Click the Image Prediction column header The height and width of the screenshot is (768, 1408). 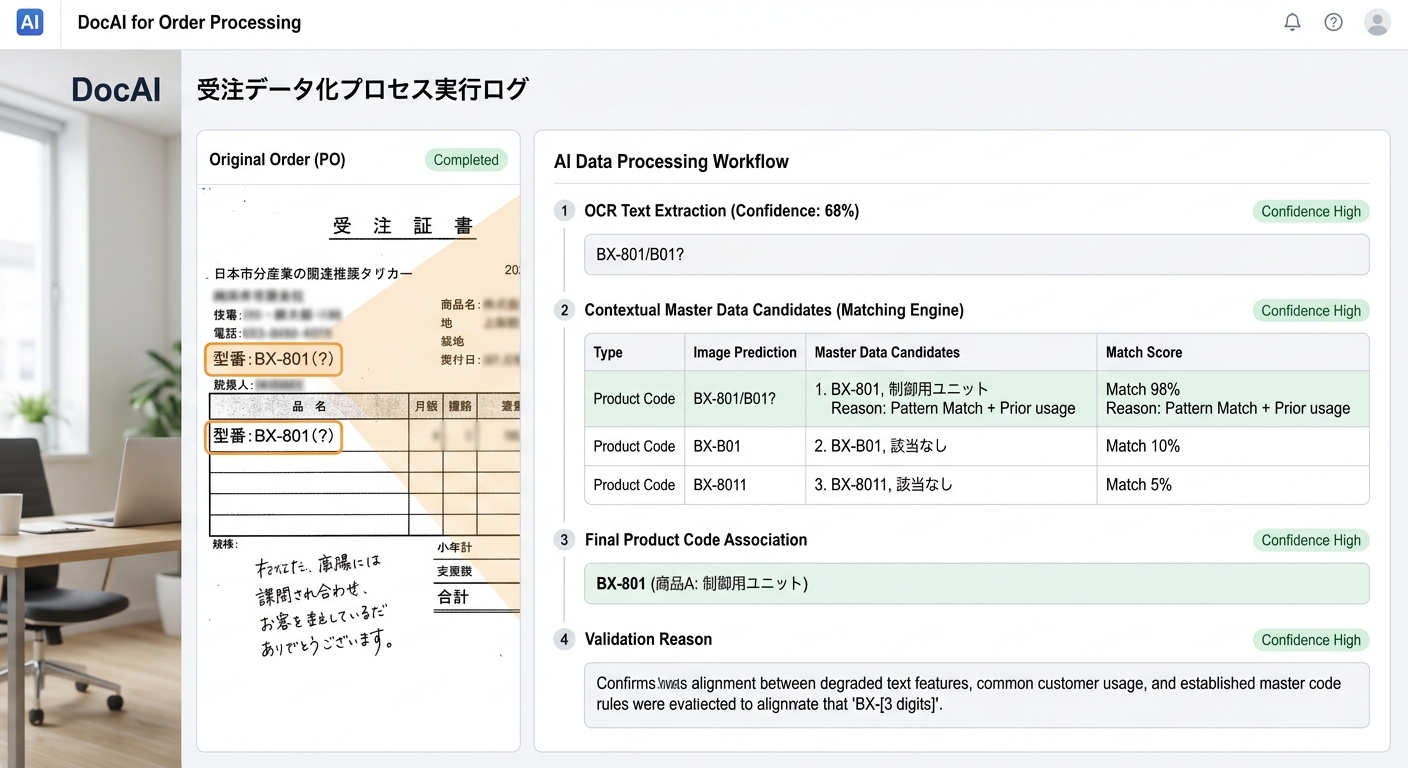point(745,352)
